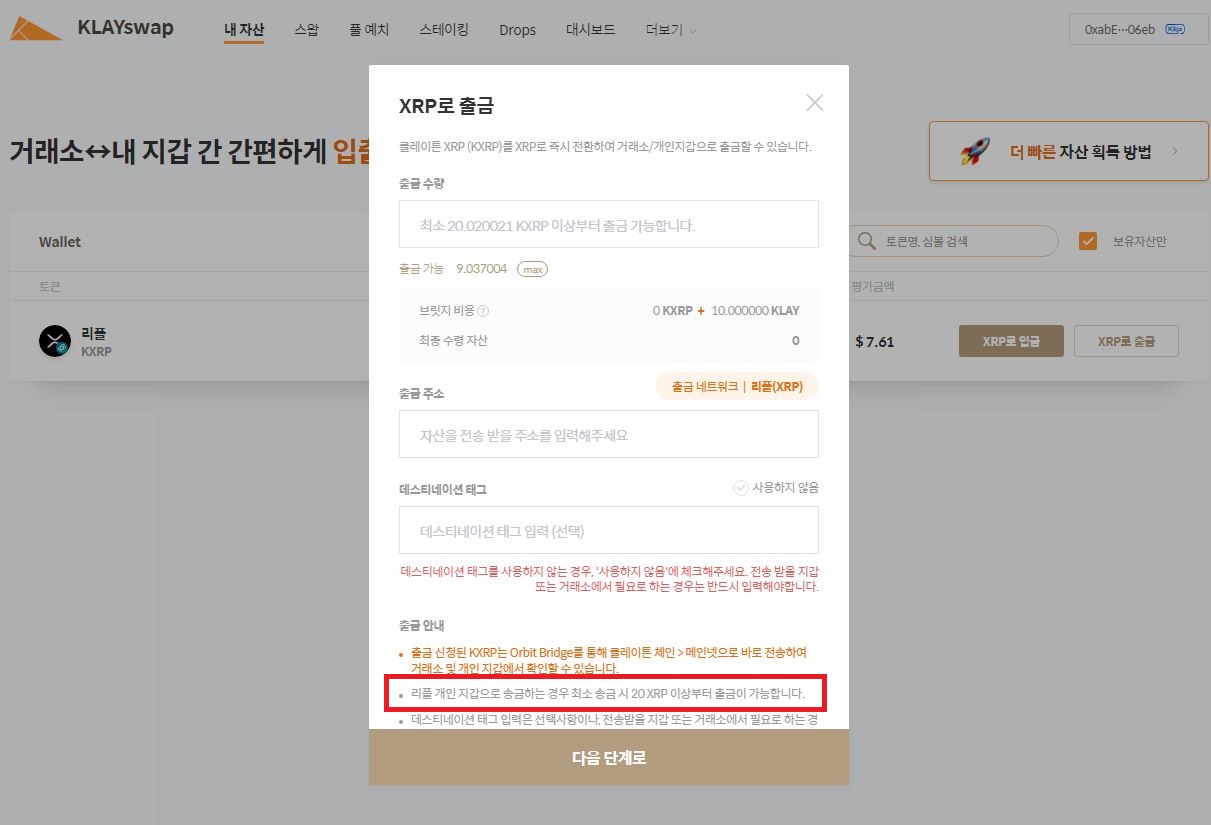This screenshot has width=1211, height=825.
Task: Close the XRP withdrawal dialog
Action: pyautogui.click(x=815, y=102)
